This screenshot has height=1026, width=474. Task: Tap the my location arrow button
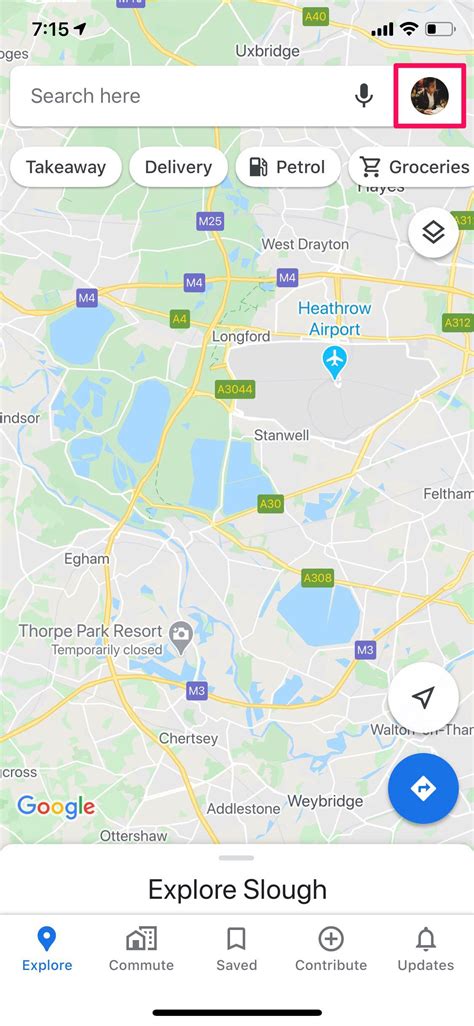point(423,698)
